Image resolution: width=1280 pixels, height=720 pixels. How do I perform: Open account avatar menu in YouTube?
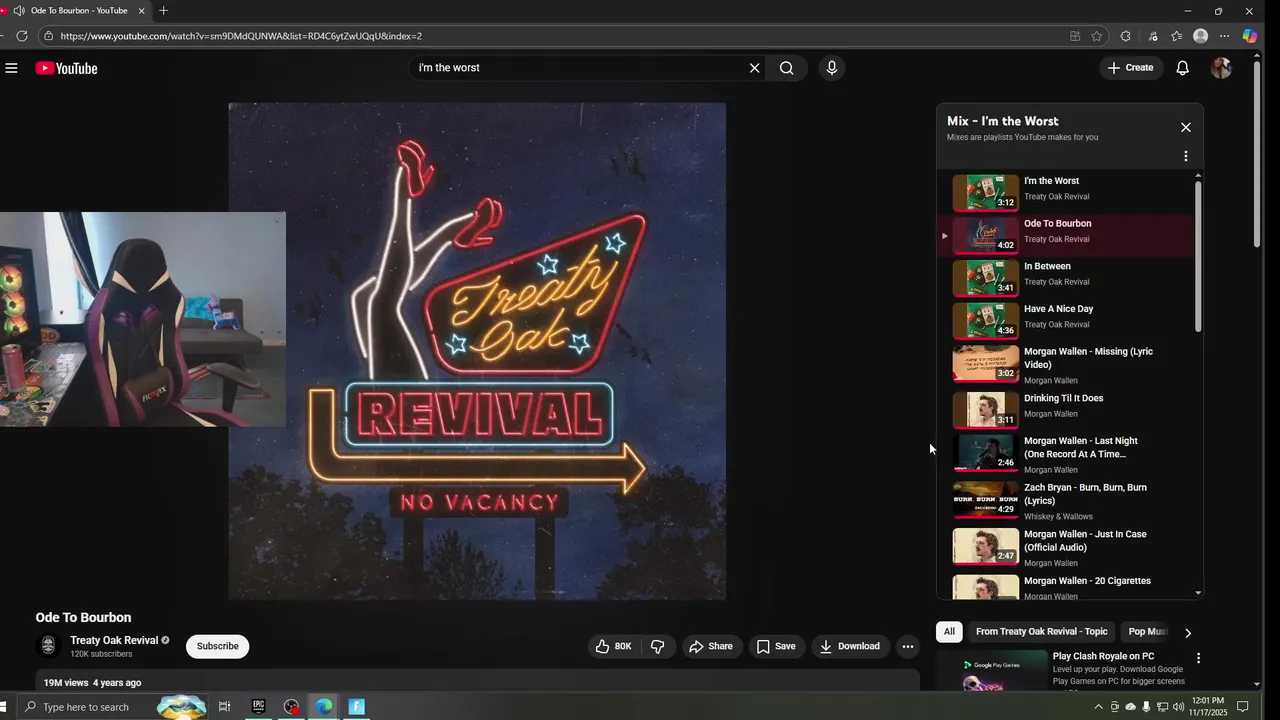point(1221,68)
